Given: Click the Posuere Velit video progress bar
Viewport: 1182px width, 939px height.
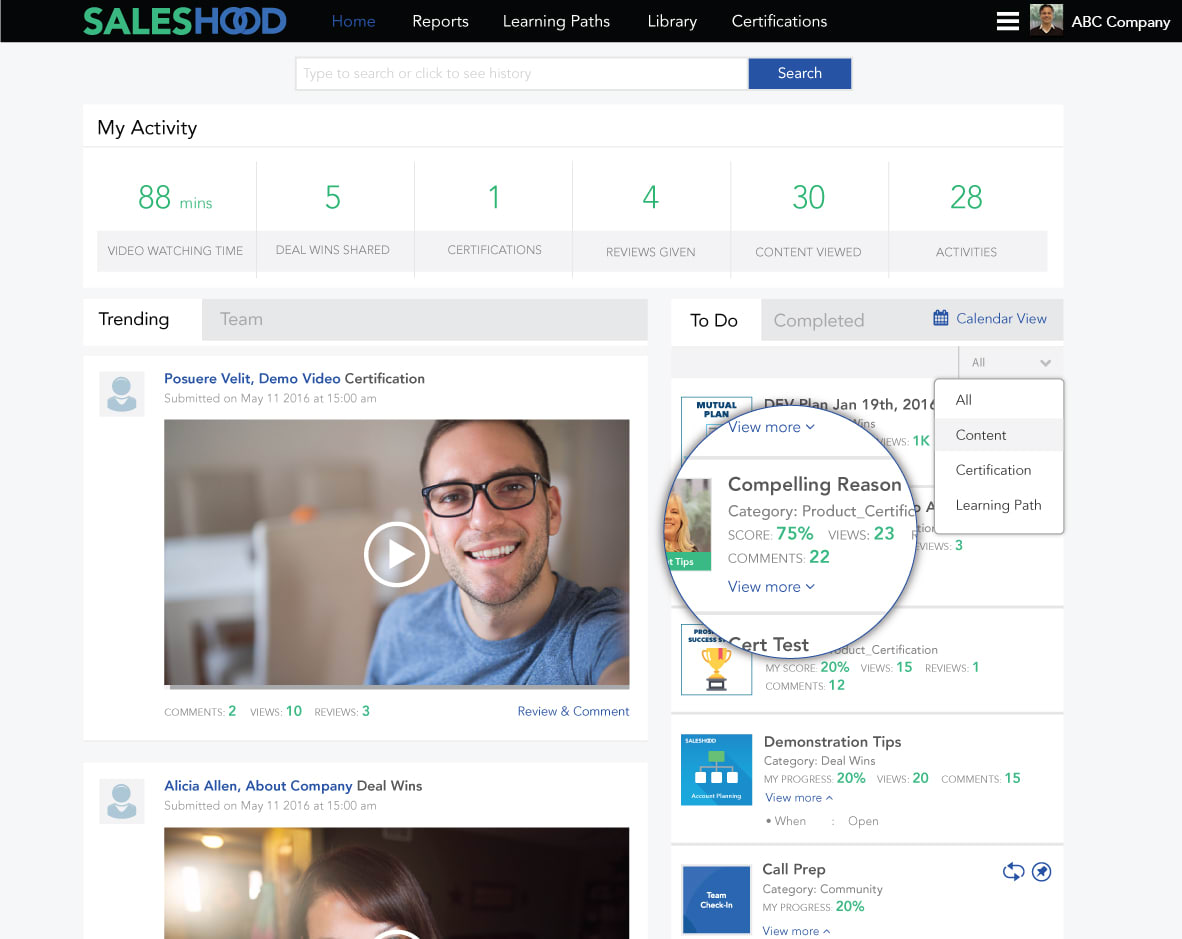Looking at the screenshot, I should pos(397,687).
